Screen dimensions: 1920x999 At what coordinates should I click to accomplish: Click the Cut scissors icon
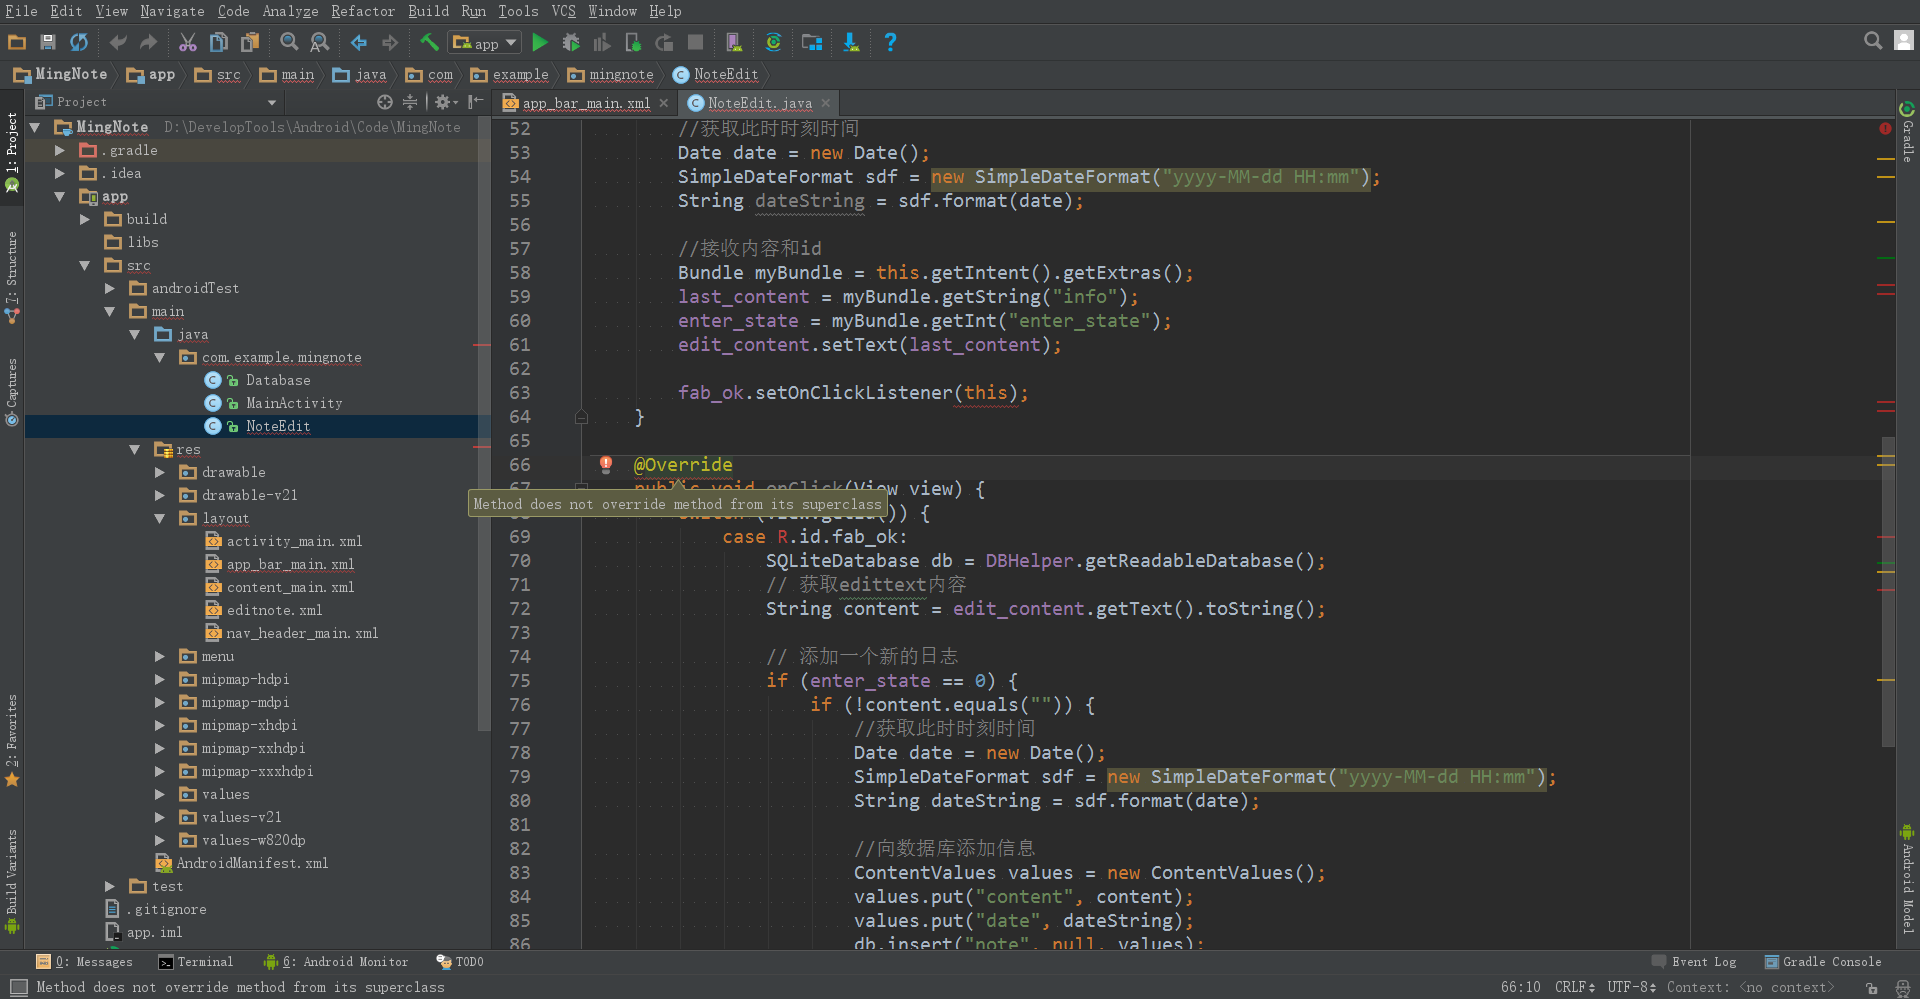tap(188, 42)
